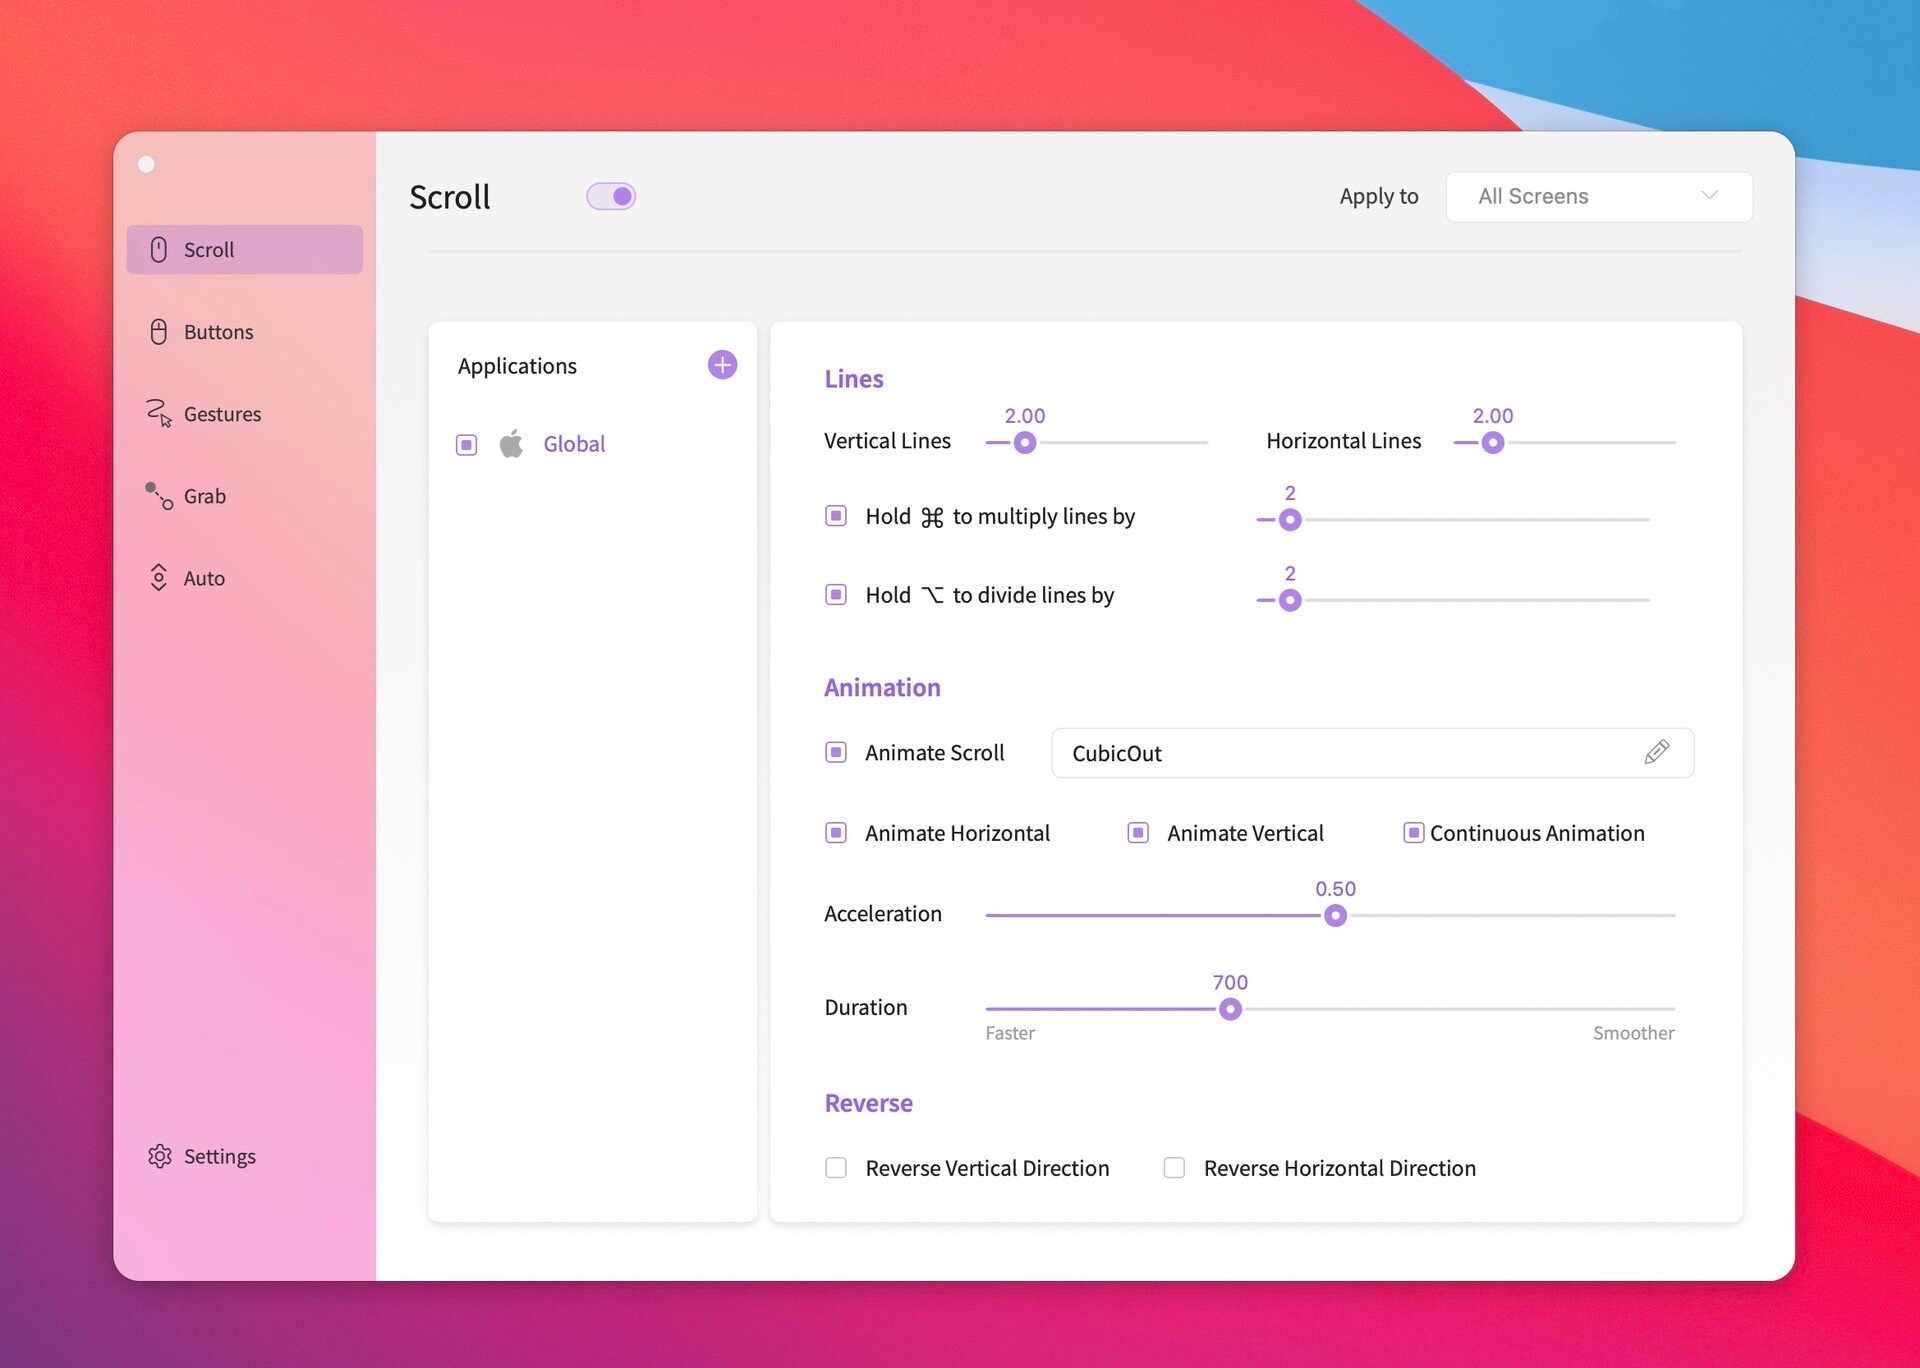Screen dimensions: 1920x1368
Task: Uncheck the Animate Scroll checkbox
Action: tap(836, 753)
